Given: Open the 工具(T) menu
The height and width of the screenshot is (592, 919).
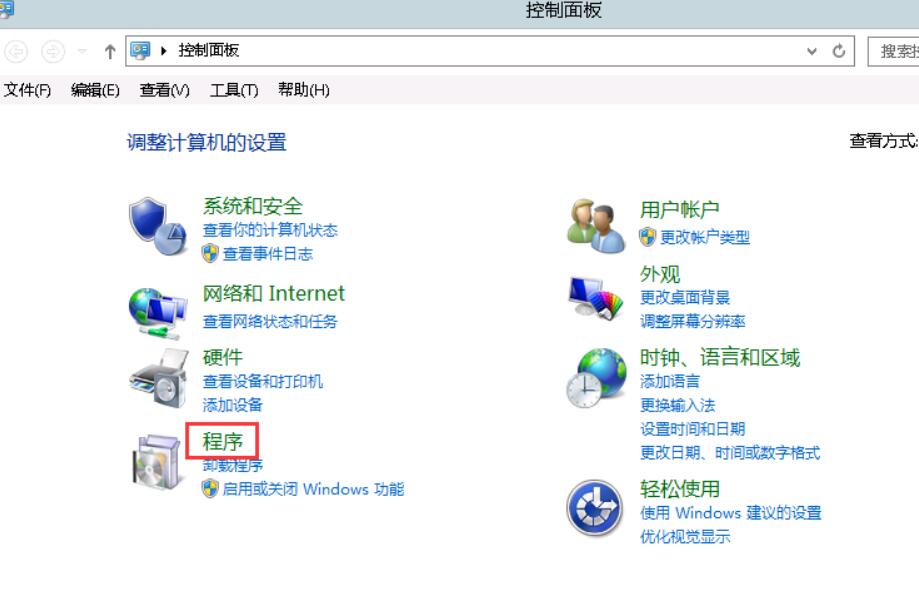Looking at the screenshot, I should [x=234, y=90].
